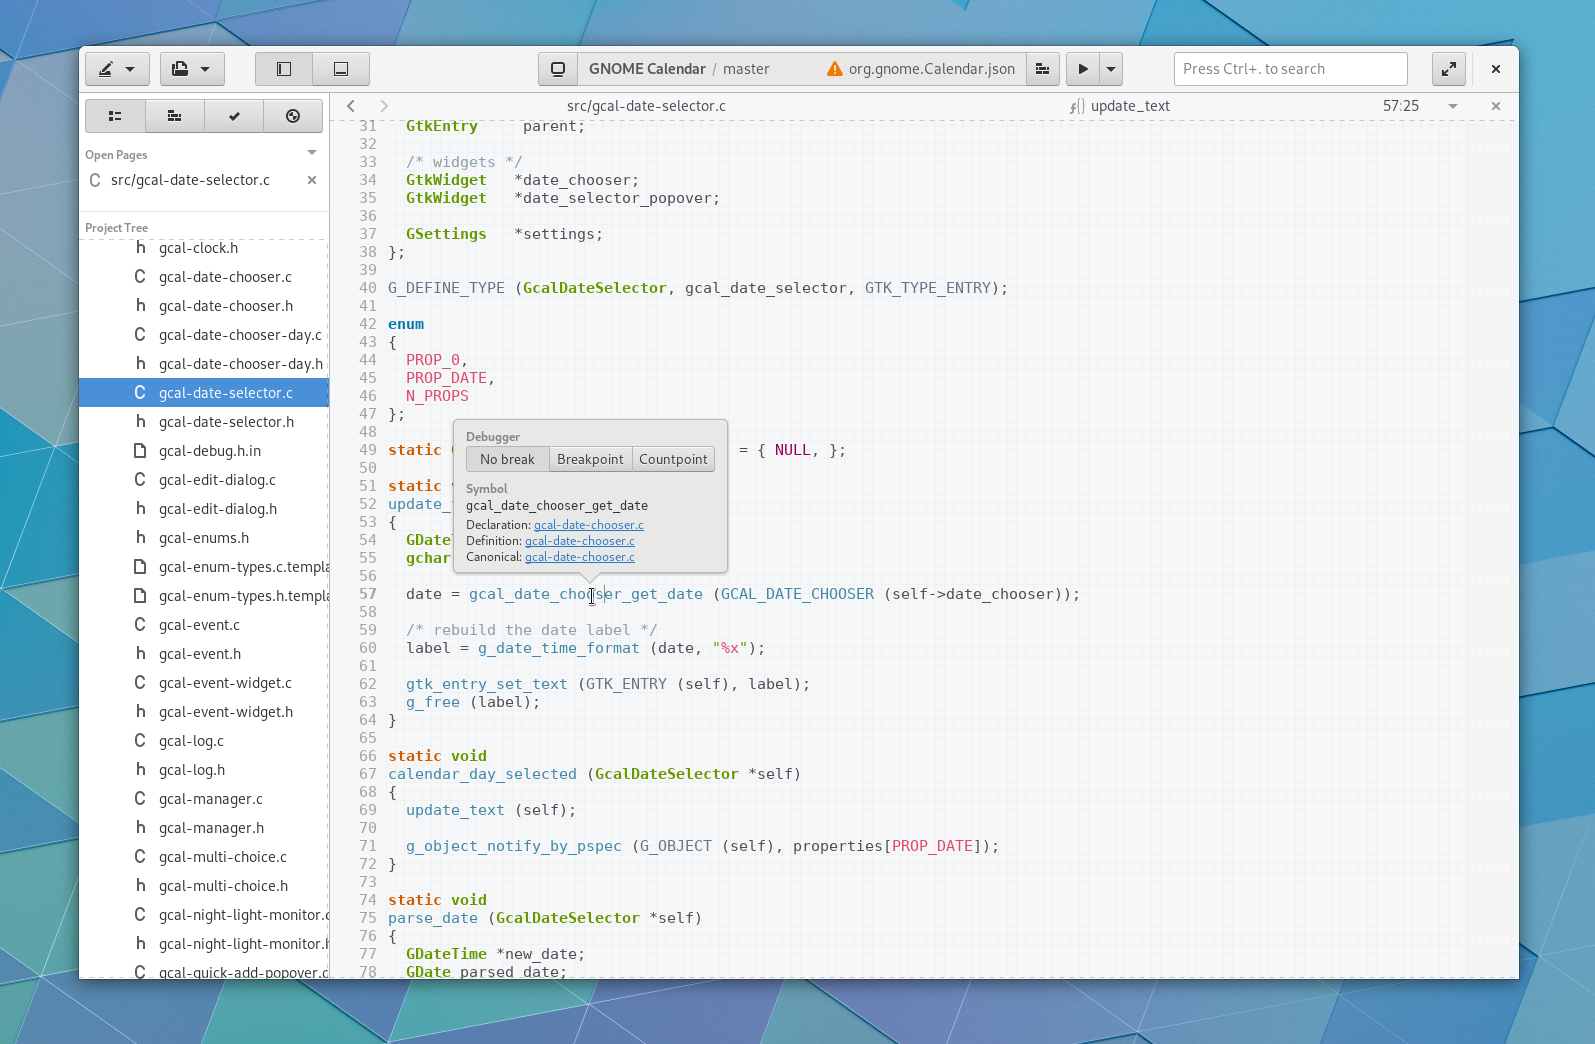Set a Countpoint in the debugger popover
The image size is (1595, 1044).
(673, 459)
